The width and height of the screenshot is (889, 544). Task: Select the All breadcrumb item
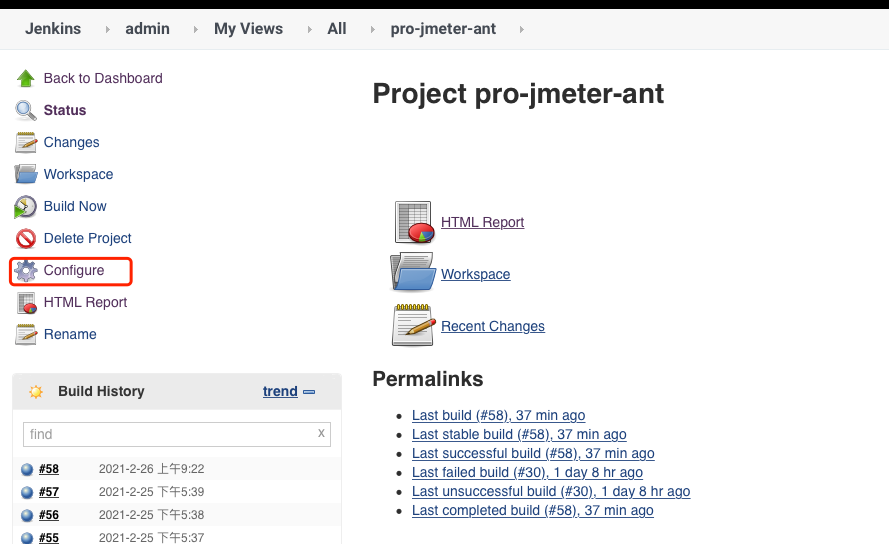tap(337, 29)
